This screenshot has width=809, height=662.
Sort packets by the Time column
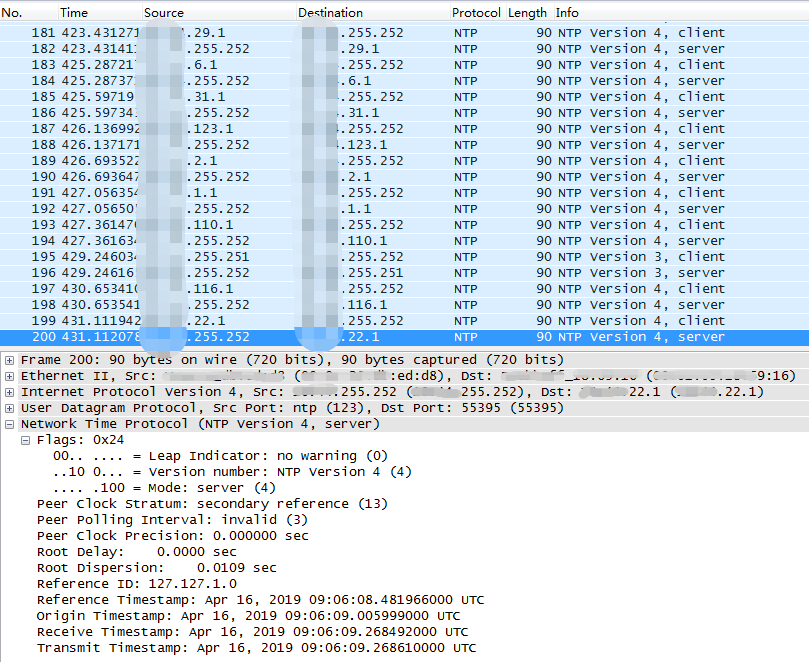point(100,12)
